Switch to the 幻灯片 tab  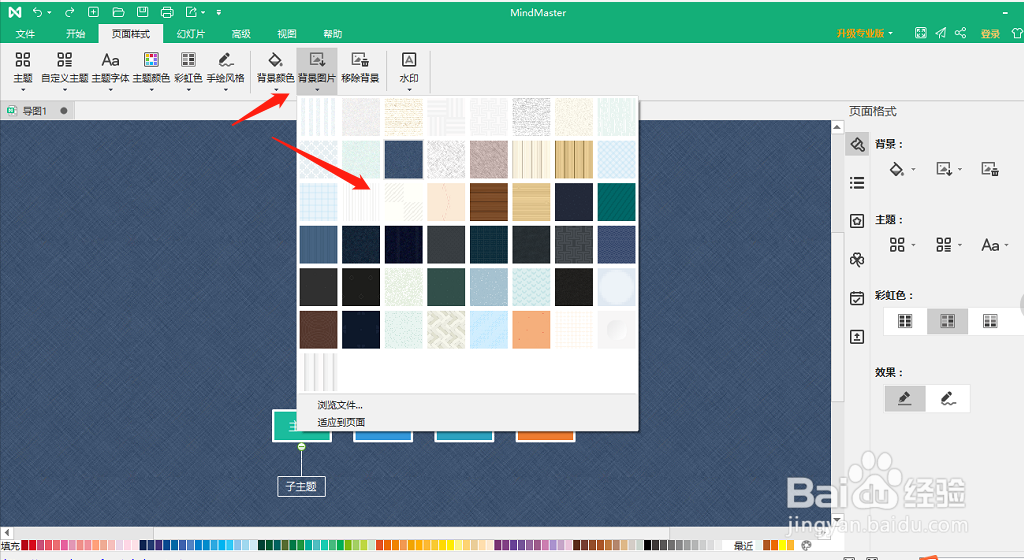pos(191,34)
